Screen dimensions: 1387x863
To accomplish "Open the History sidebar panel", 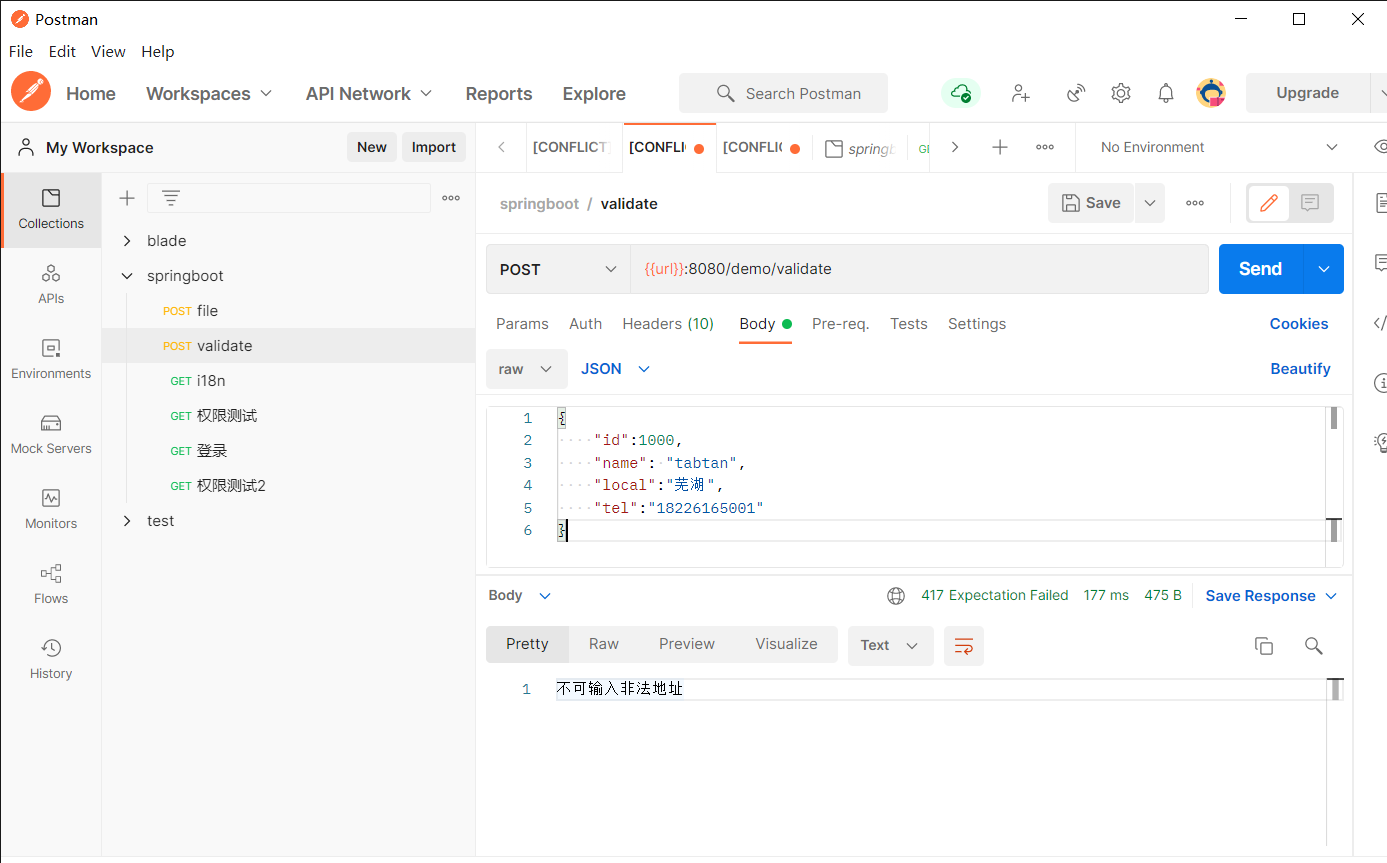I will (x=51, y=658).
